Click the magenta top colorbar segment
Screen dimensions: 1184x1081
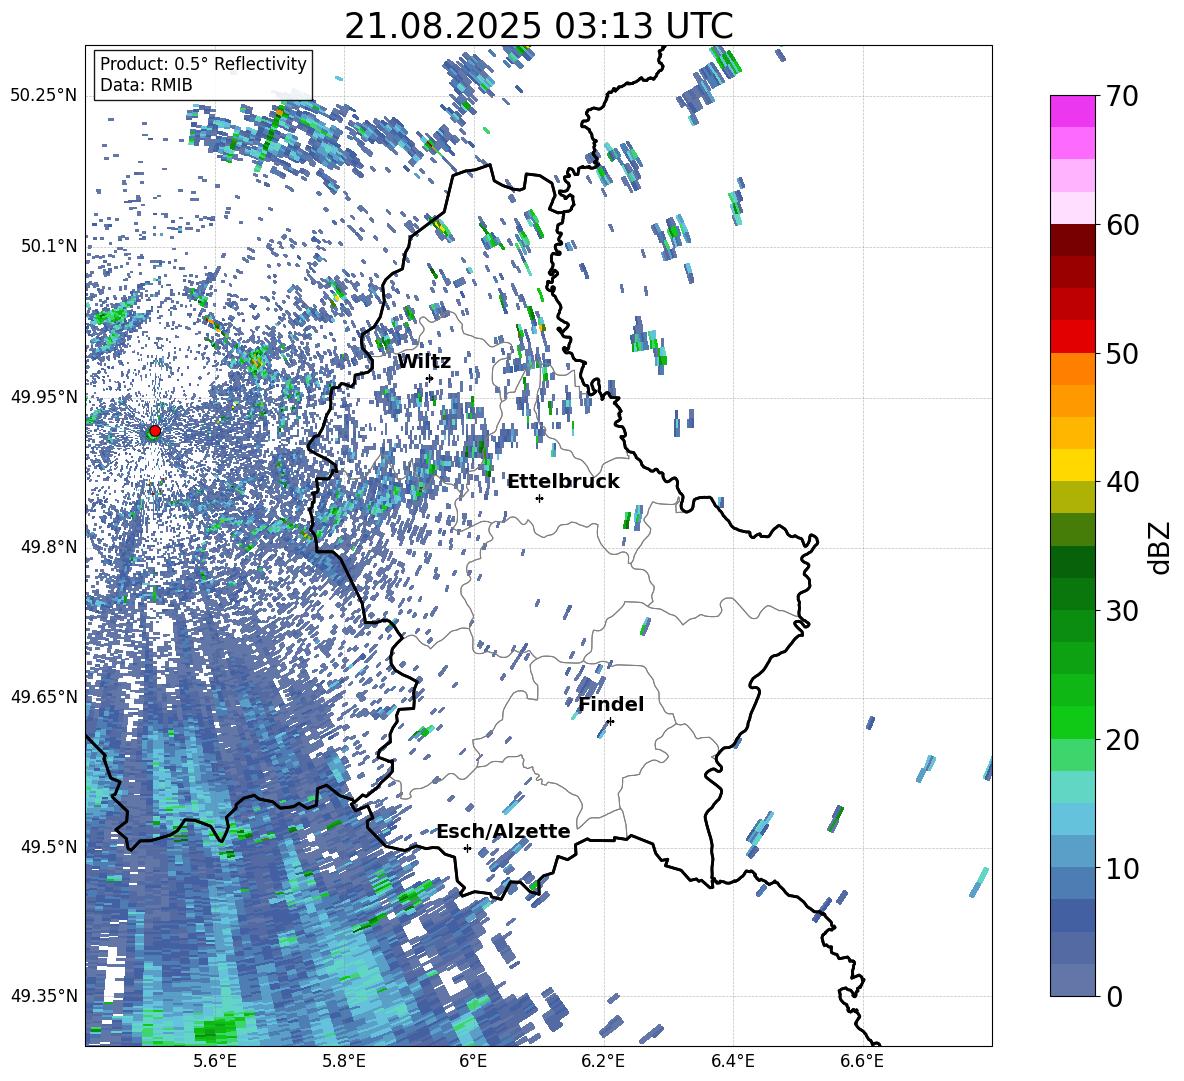1072,112
